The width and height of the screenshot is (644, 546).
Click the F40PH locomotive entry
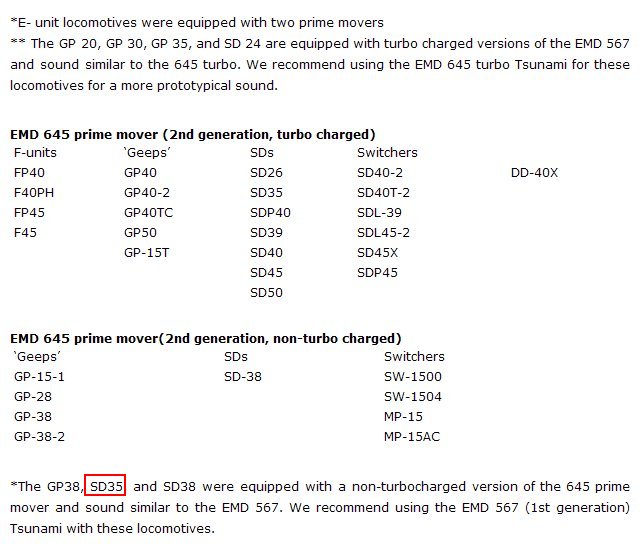(x=34, y=193)
